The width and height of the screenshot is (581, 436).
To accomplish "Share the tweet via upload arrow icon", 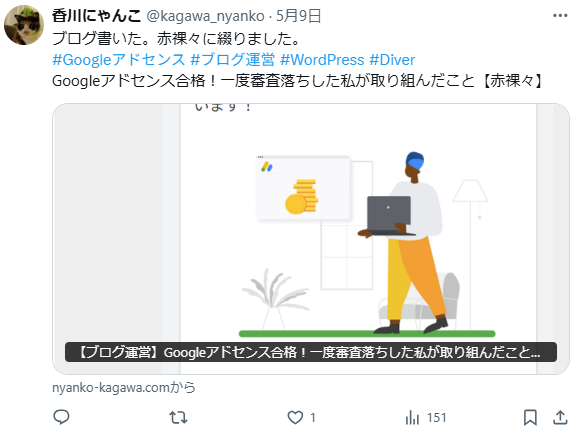I will pyautogui.click(x=560, y=417).
